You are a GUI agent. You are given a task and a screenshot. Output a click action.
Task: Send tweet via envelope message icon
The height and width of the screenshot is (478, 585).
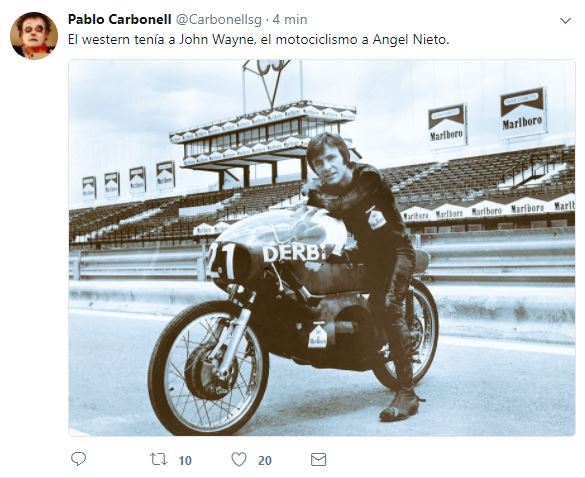click(x=318, y=459)
